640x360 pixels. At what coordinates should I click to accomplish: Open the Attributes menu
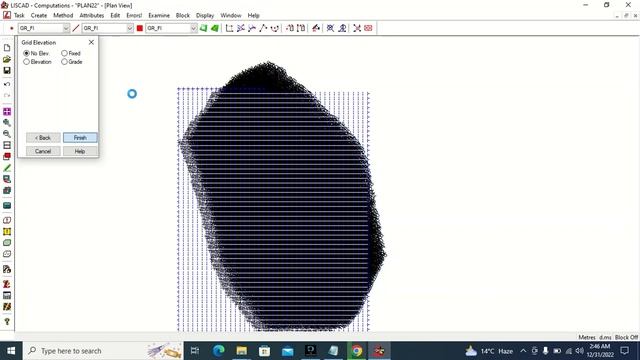click(x=92, y=15)
